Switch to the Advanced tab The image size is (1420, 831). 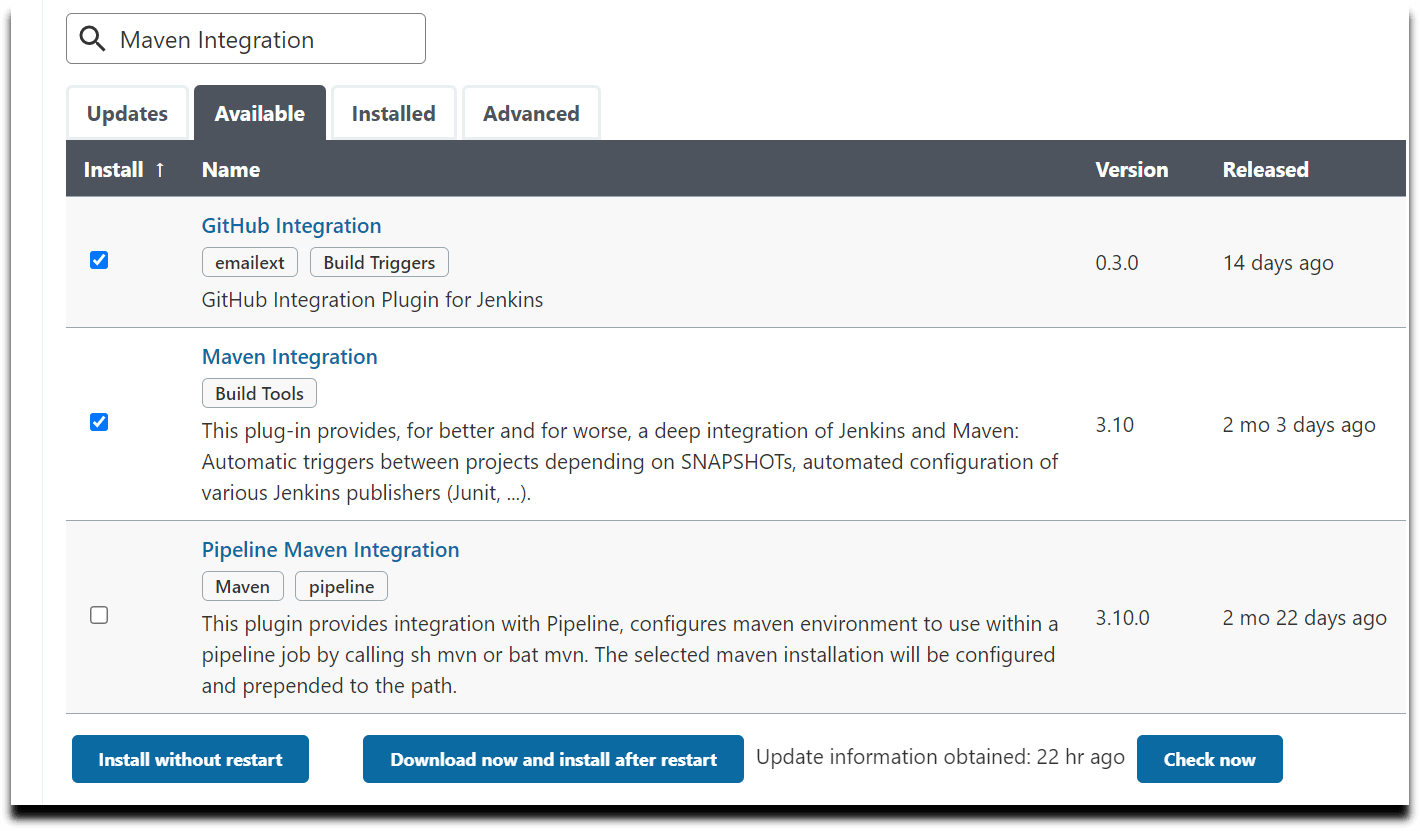tap(531, 113)
